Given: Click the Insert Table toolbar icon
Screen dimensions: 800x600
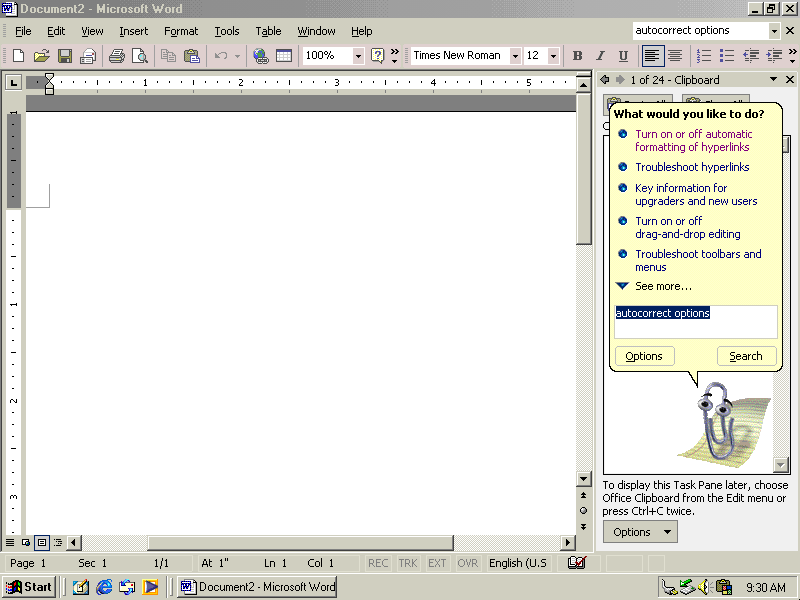Looking at the screenshot, I should click(x=284, y=56).
